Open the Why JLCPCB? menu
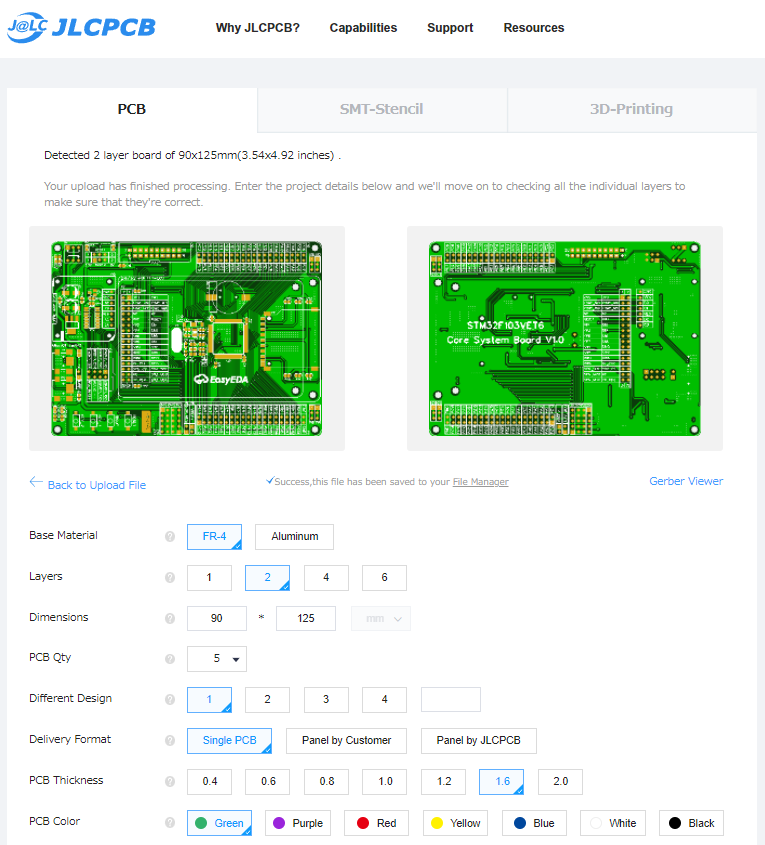Viewport: 765px width, 845px height. click(x=258, y=27)
